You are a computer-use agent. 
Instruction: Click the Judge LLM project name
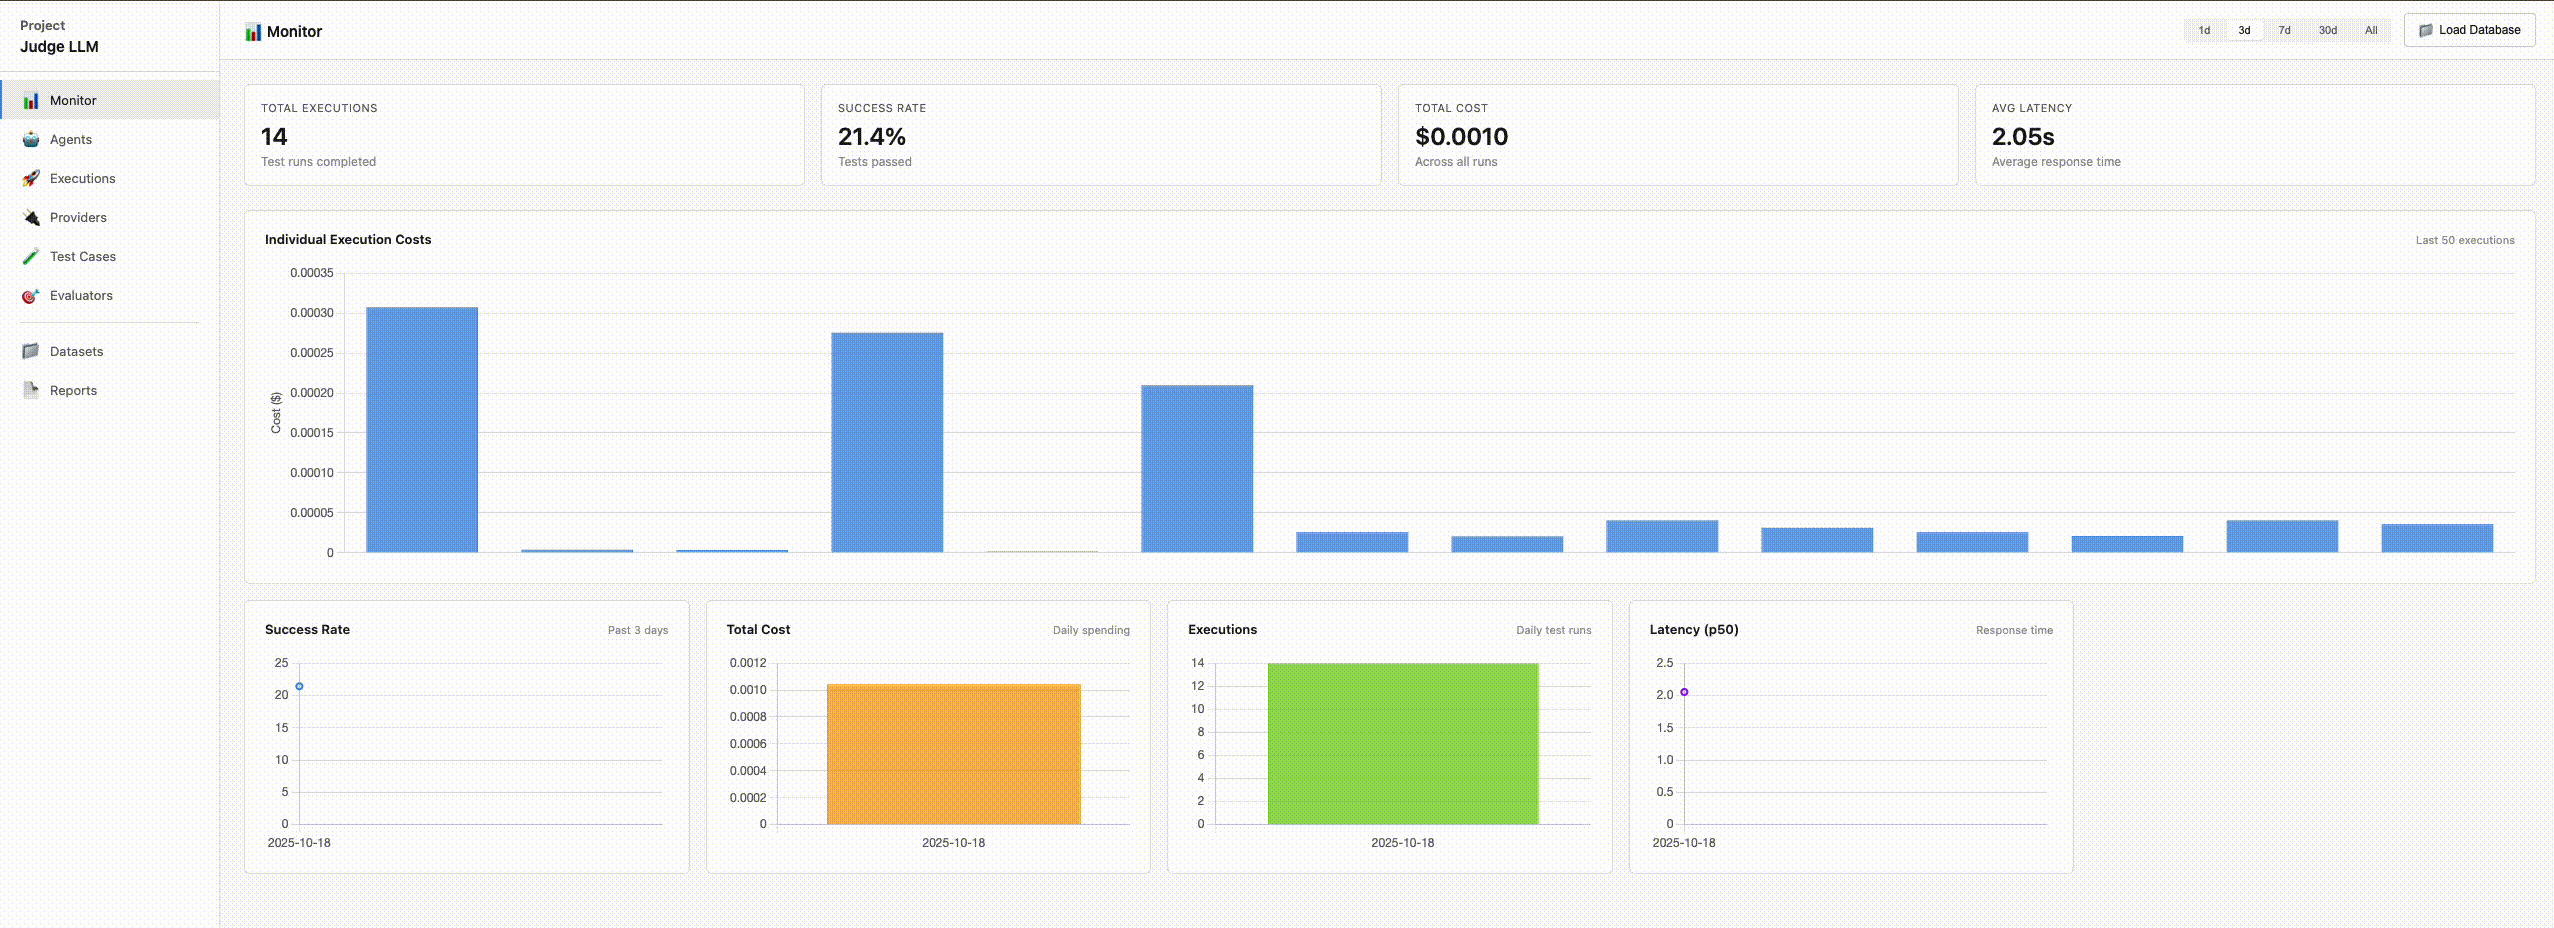click(59, 47)
